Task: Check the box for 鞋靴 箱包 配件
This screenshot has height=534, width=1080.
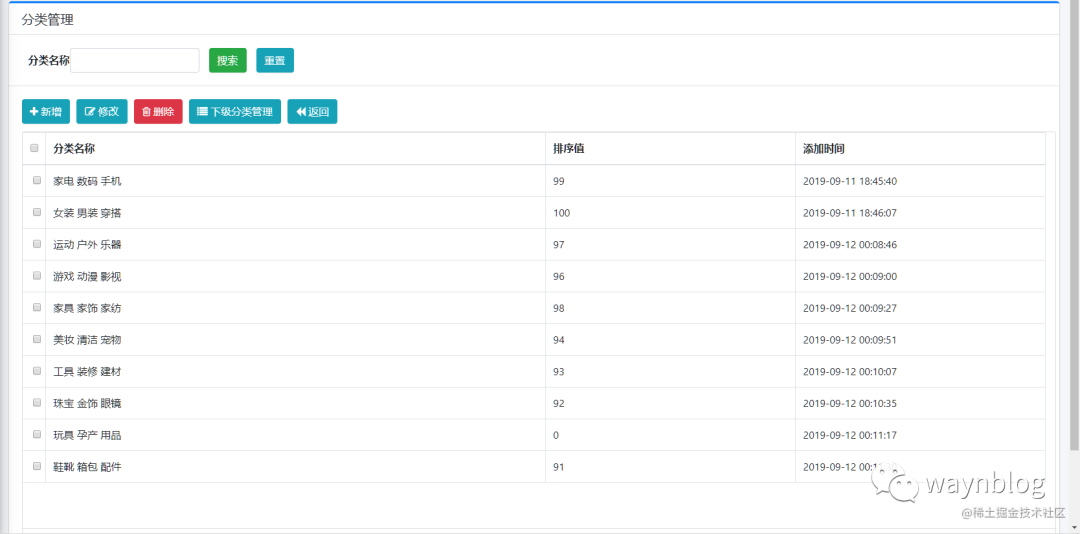Action: [x=37, y=466]
